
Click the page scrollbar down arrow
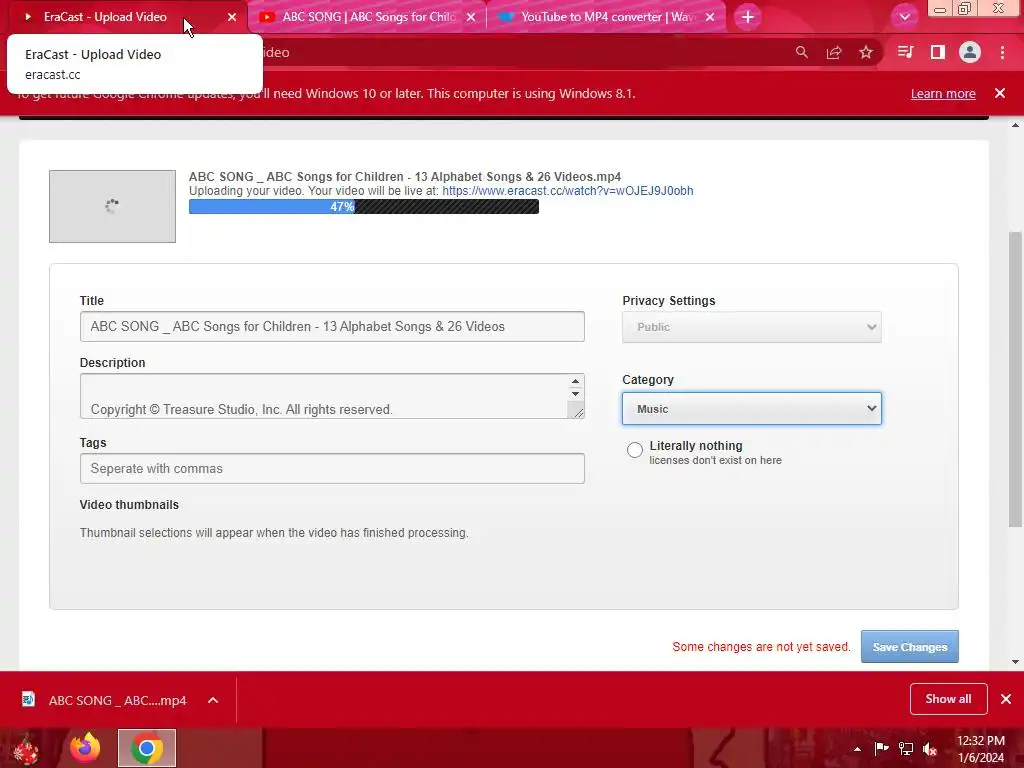(x=1015, y=662)
